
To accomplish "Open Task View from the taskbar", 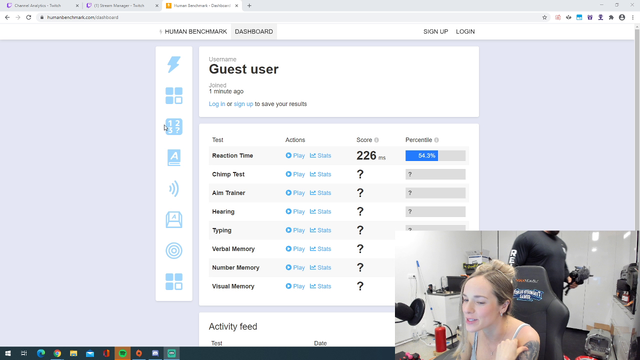I will coord(24,353).
